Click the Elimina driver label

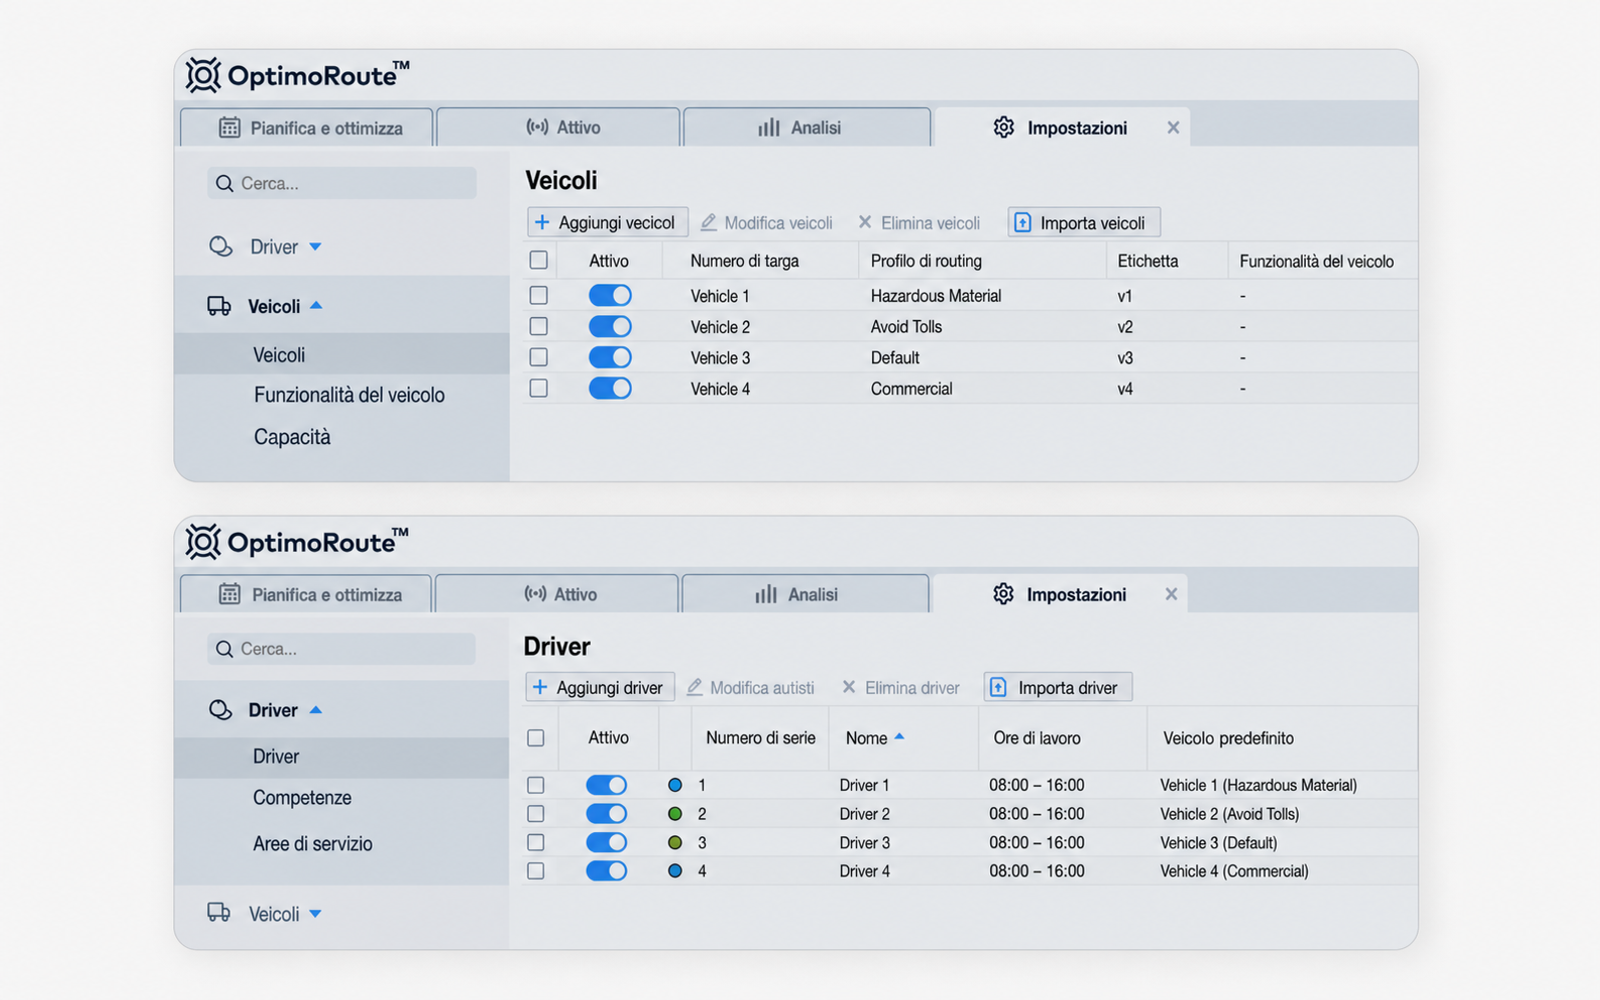click(912, 687)
